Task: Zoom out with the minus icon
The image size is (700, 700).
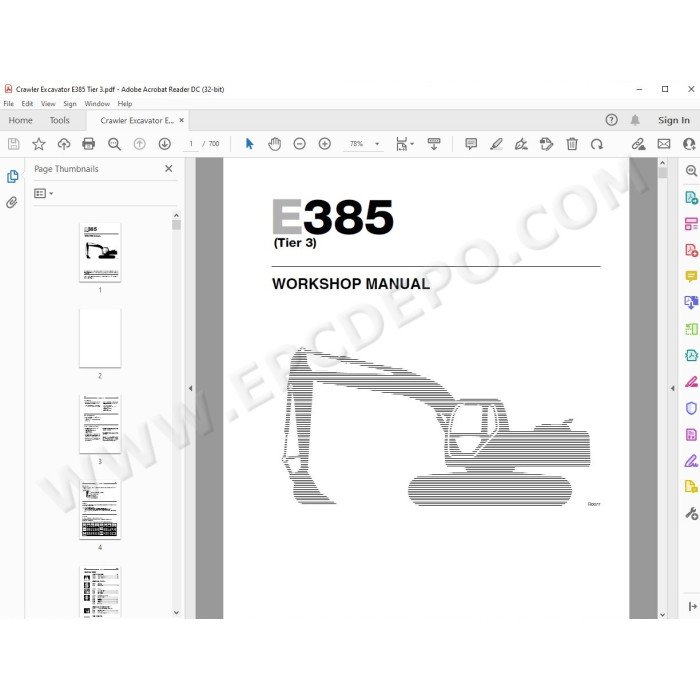Action: (300, 144)
